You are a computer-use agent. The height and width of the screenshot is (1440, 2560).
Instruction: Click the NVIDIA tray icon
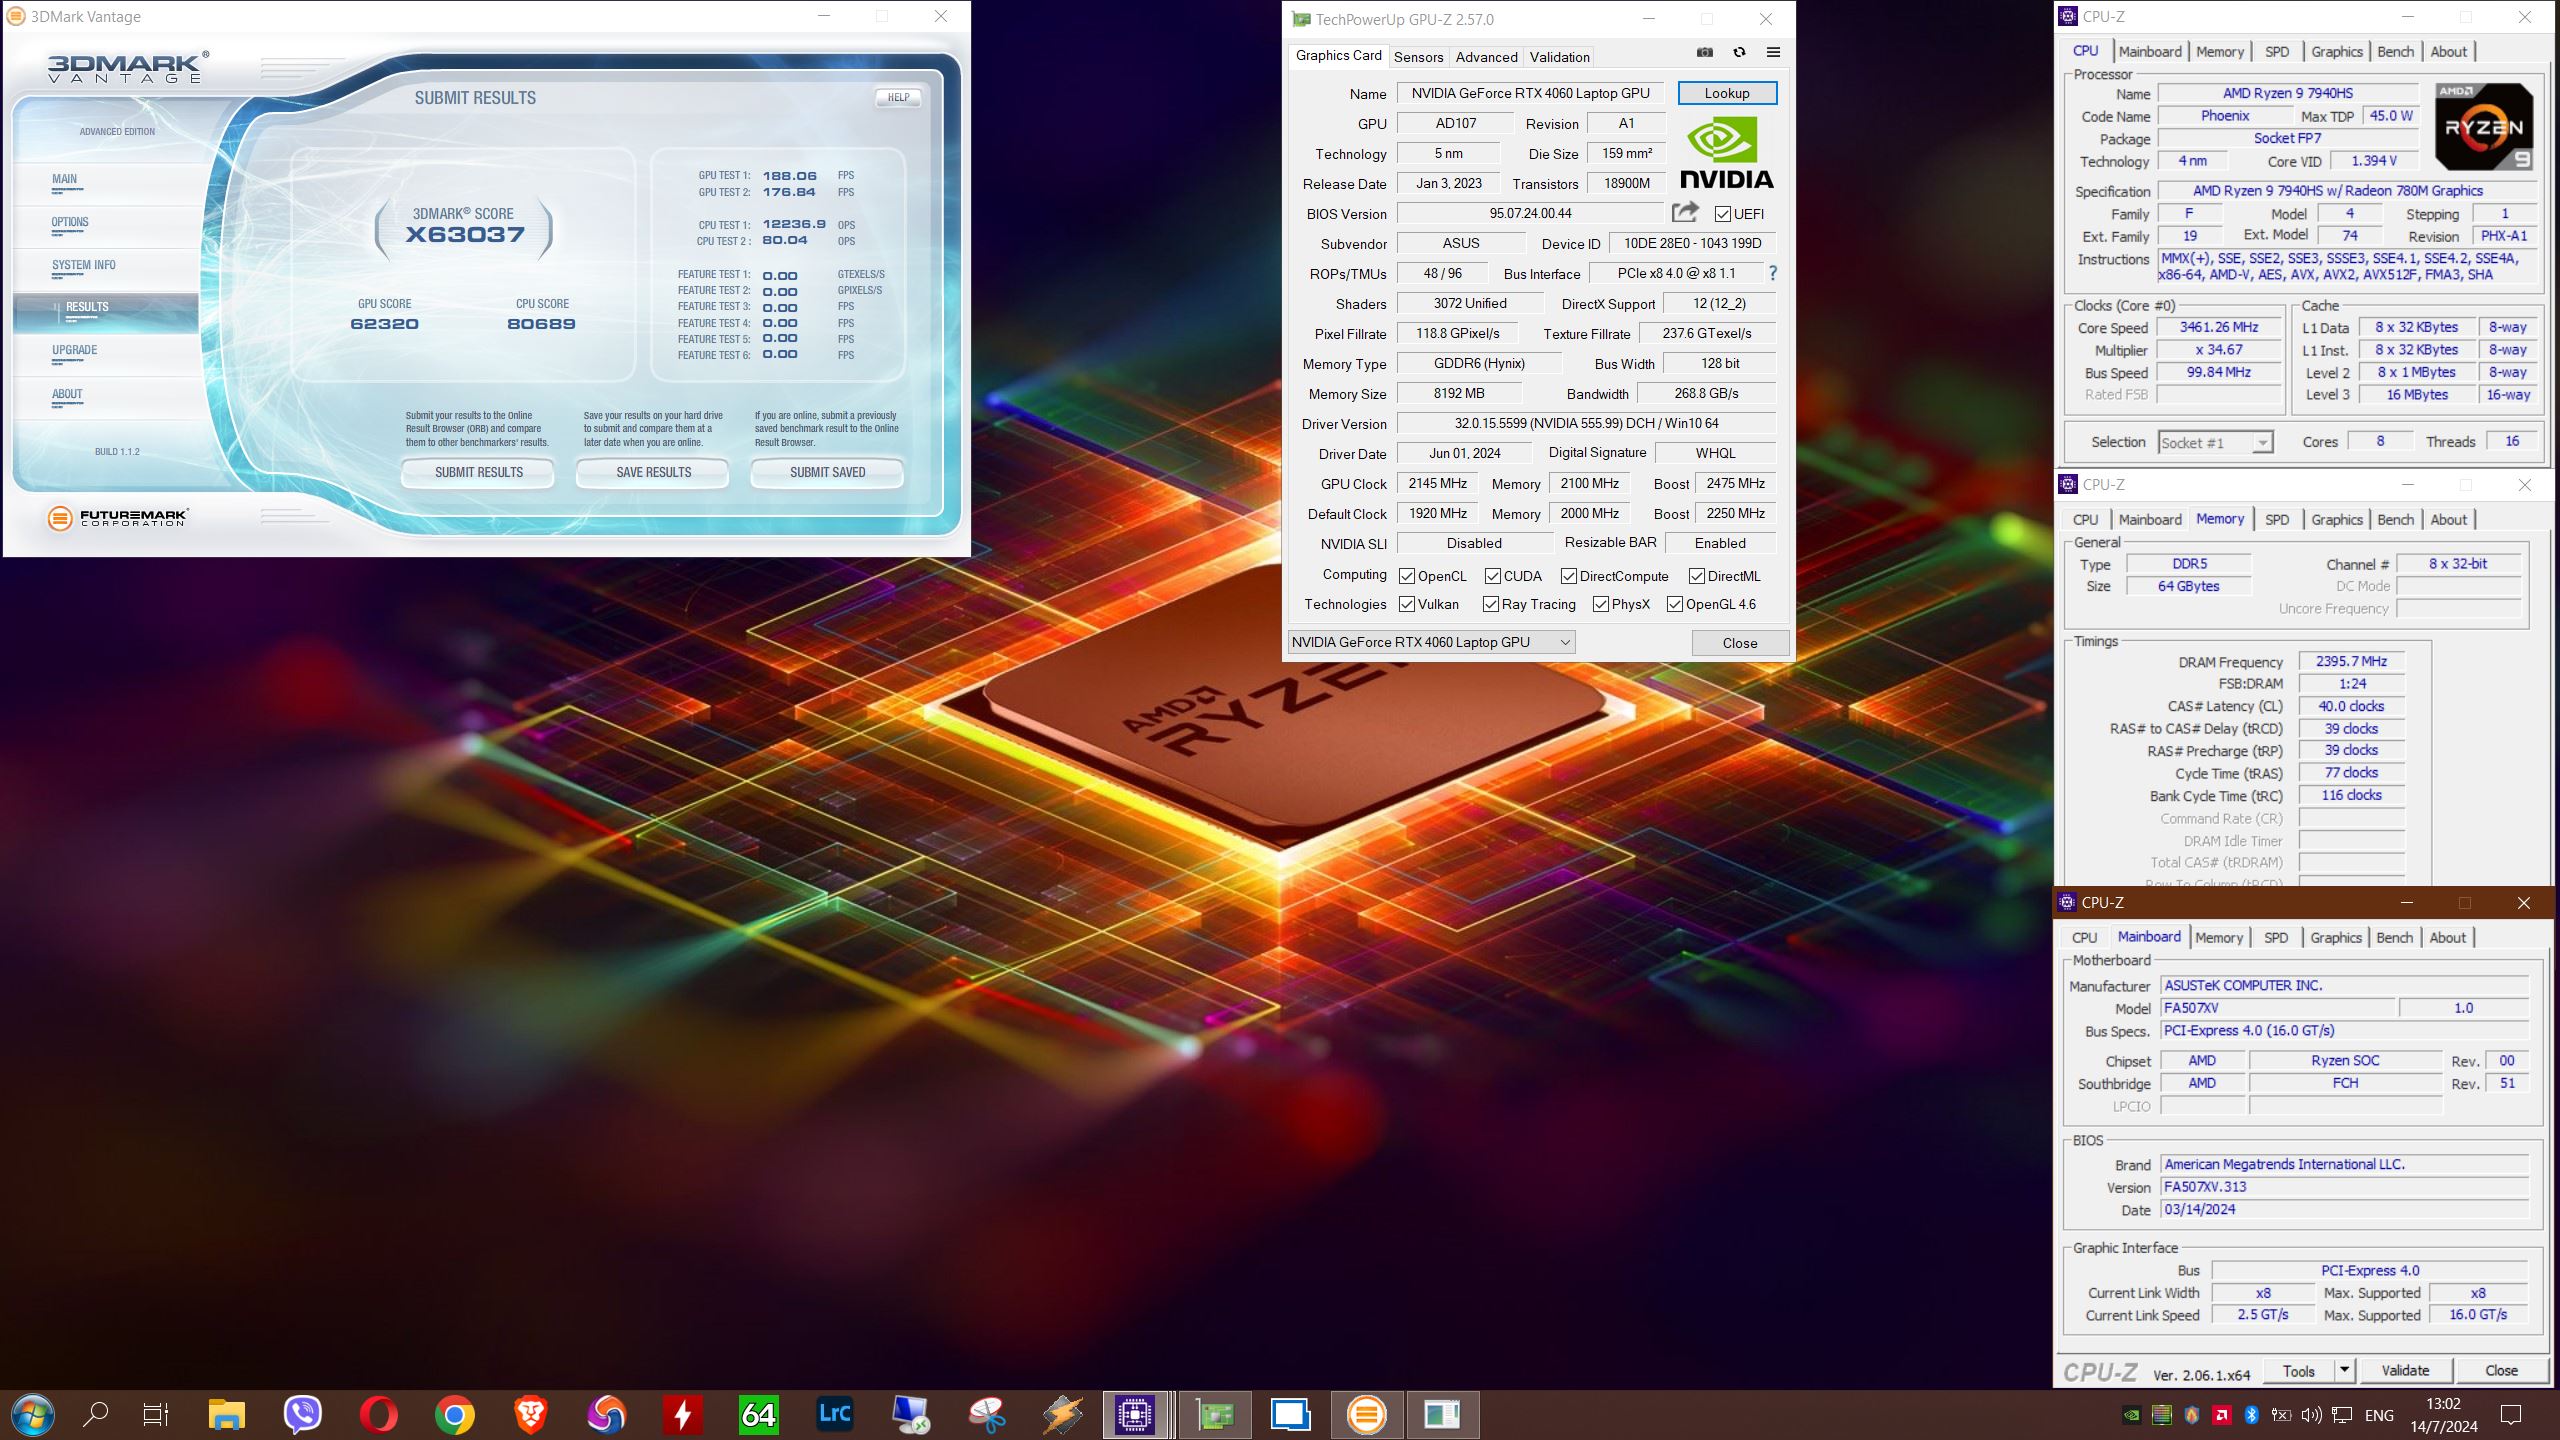tap(2132, 1415)
